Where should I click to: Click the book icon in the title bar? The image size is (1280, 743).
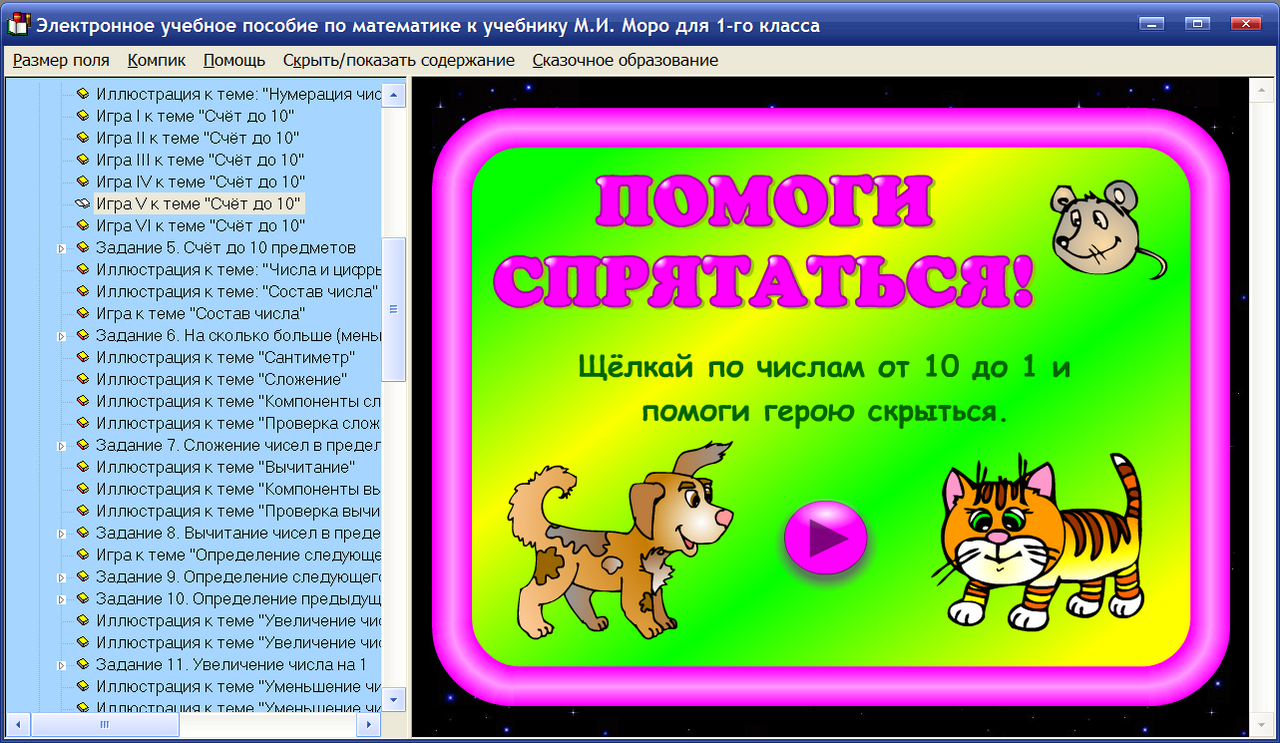coord(17,24)
